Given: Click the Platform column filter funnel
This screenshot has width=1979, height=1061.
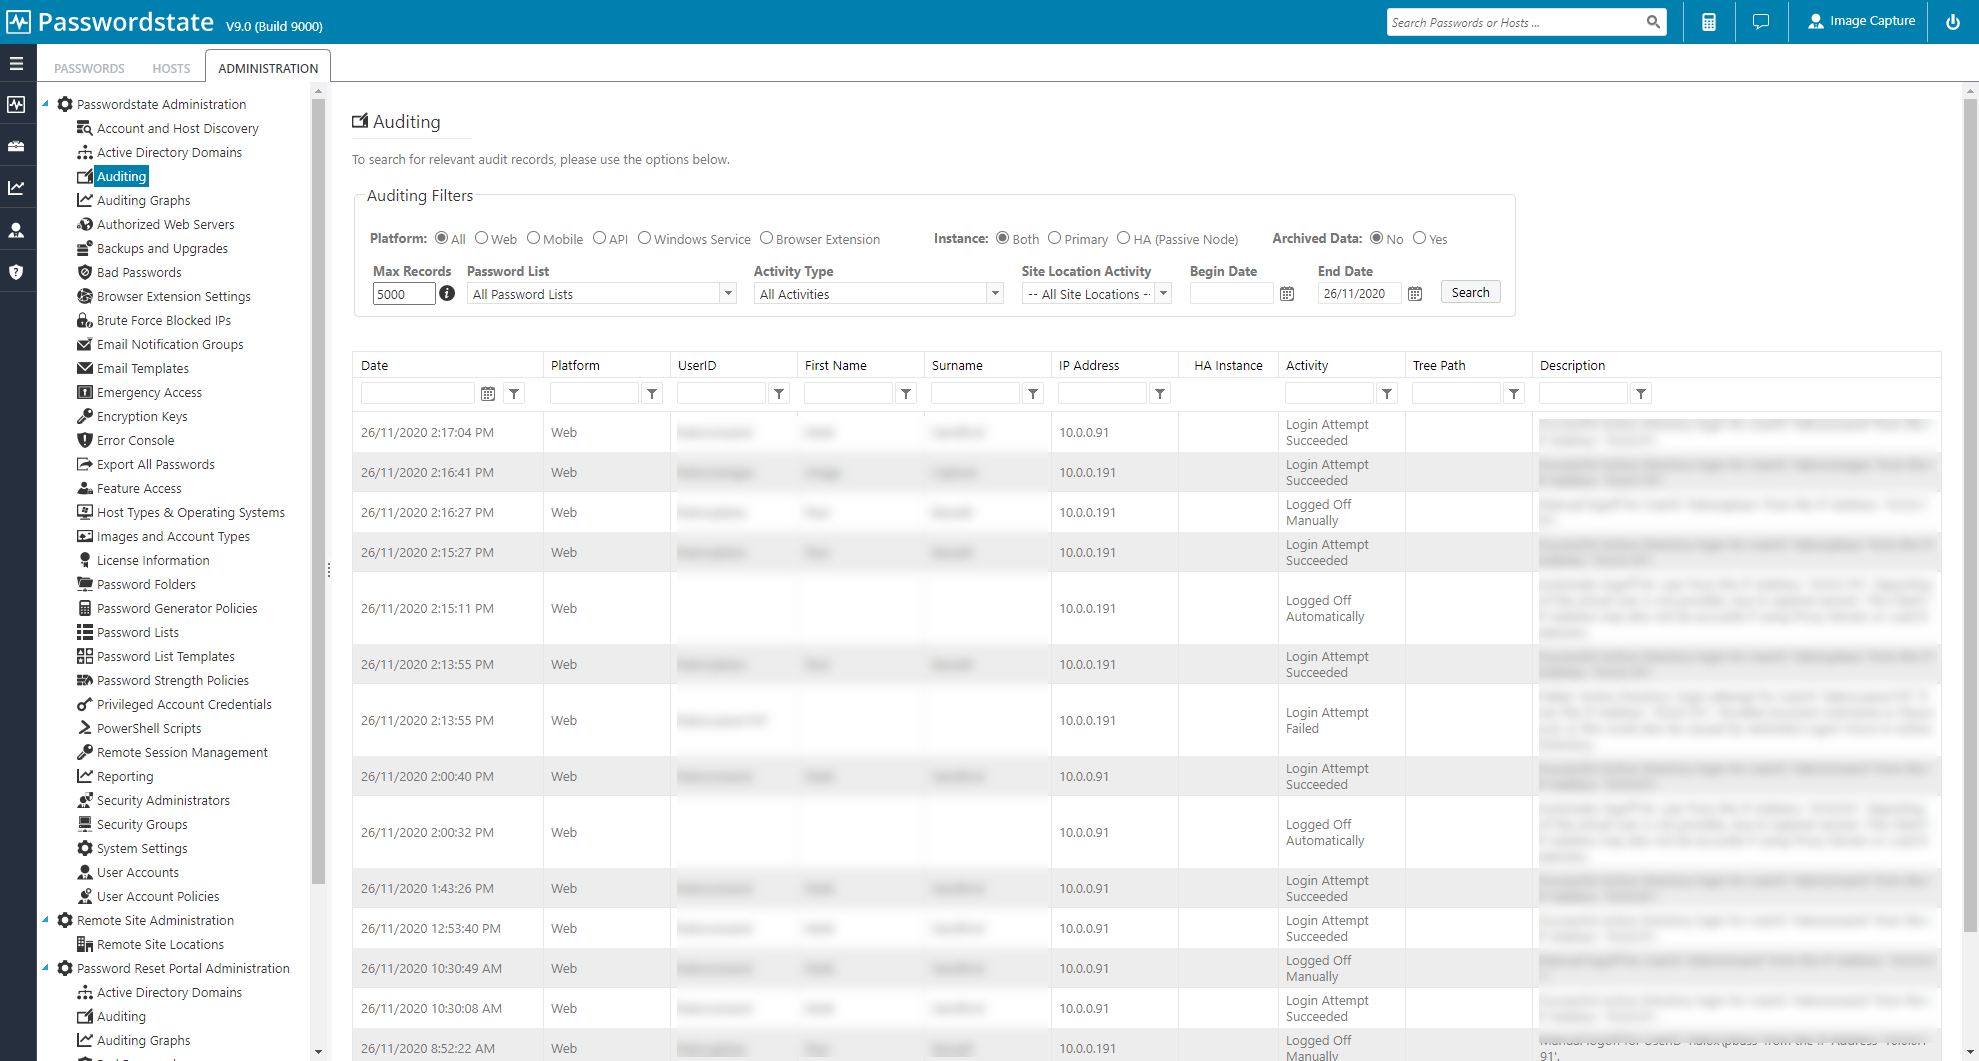Looking at the screenshot, I should tap(652, 394).
